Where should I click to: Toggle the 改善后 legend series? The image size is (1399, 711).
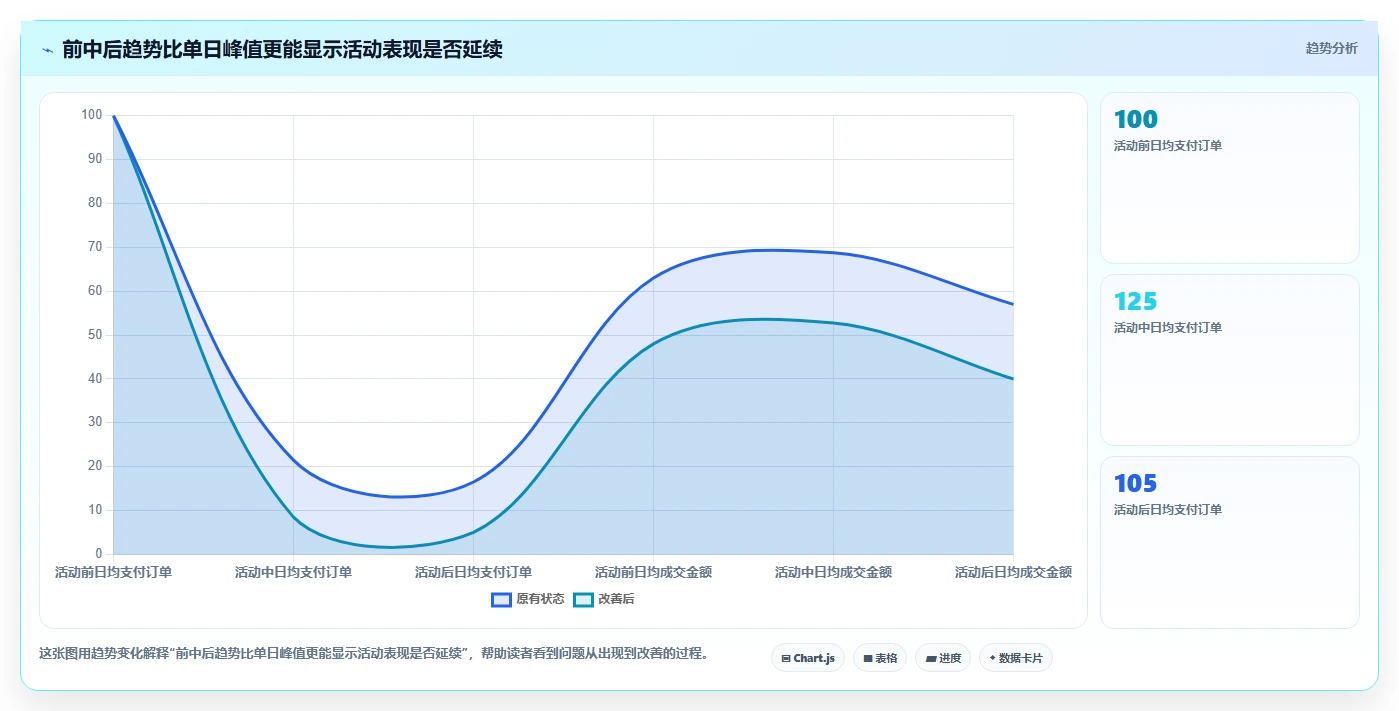click(x=604, y=599)
